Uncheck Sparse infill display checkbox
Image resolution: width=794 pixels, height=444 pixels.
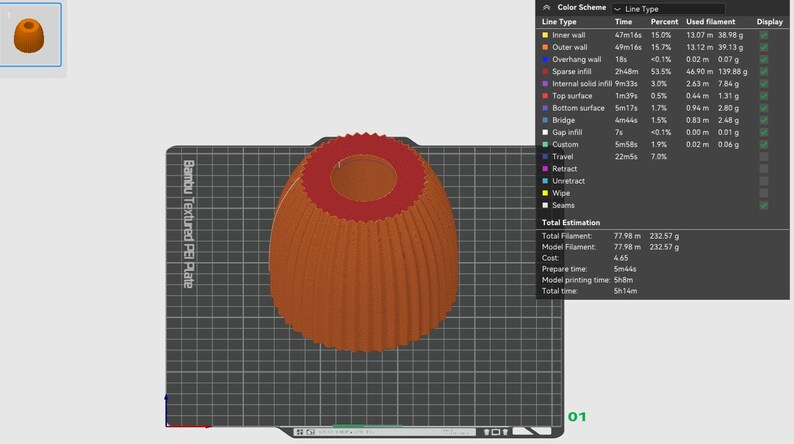[764, 72]
